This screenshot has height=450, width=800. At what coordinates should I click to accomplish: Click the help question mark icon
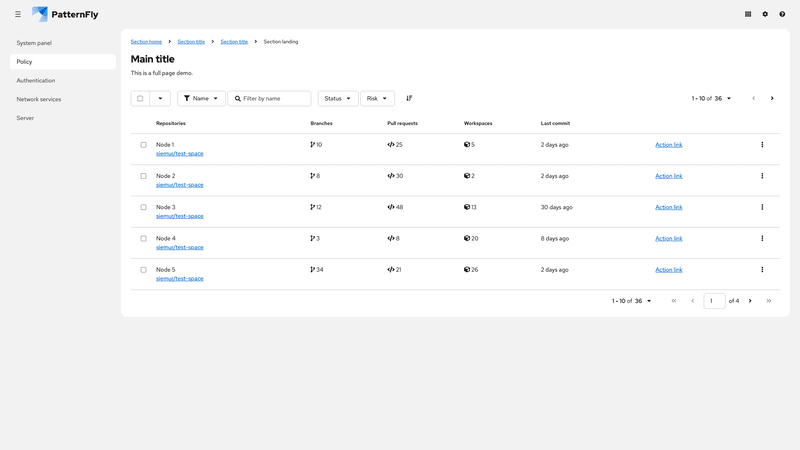[x=782, y=14]
